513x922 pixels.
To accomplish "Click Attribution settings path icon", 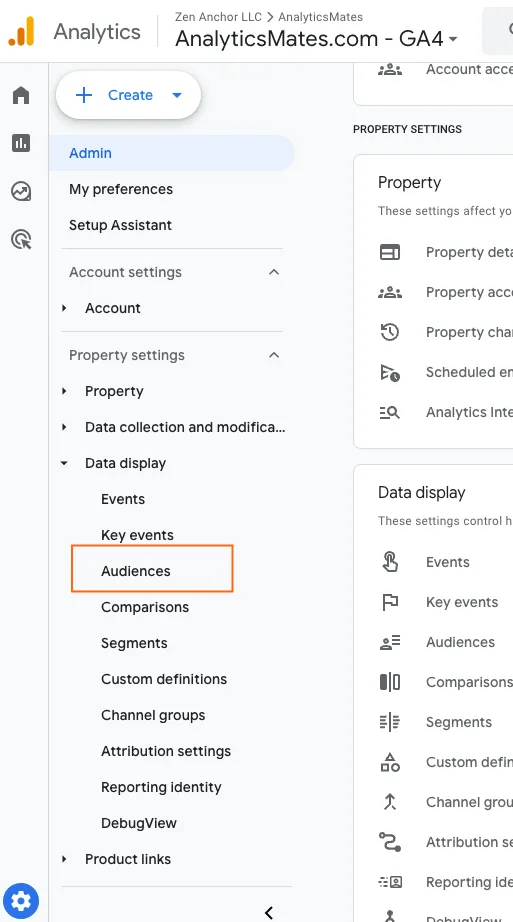I will 389,842.
